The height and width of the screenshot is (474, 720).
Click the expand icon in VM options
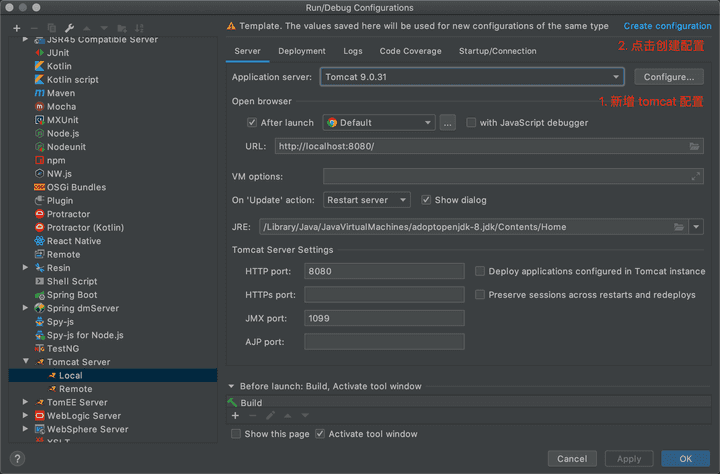[x=696, y=176]
